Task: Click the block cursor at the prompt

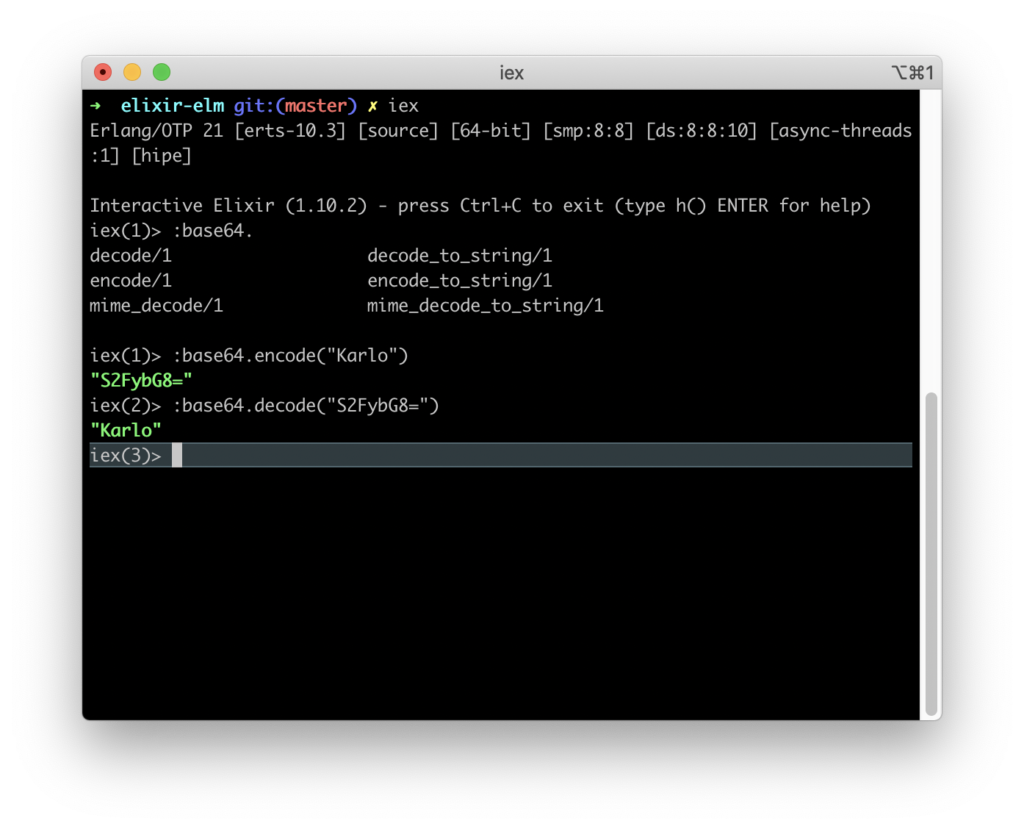Action: pyautogui.click(x=177, y=455)
